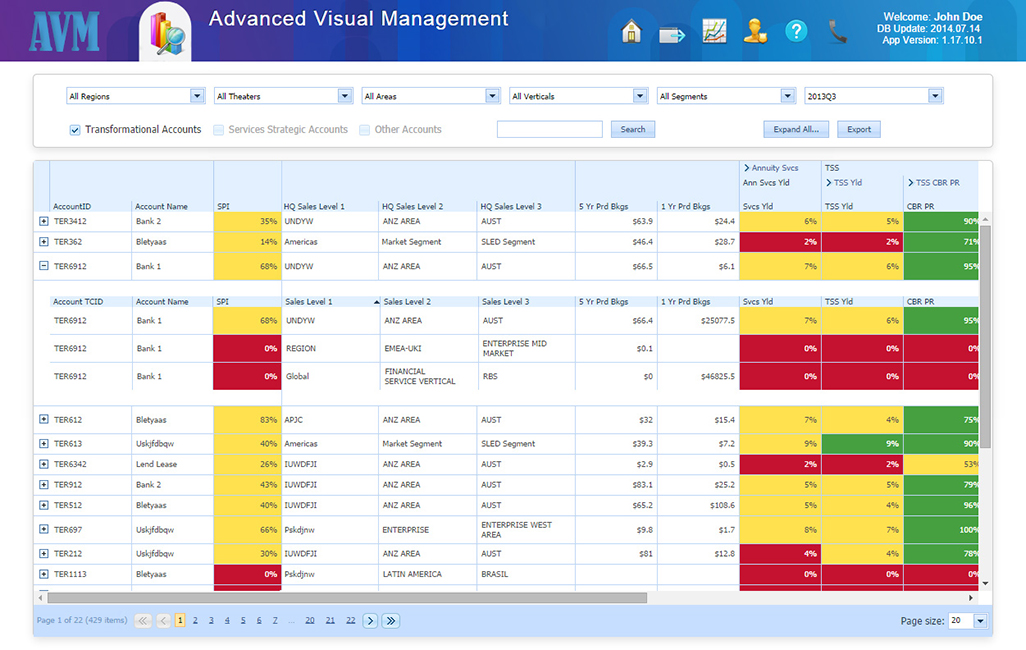Click the Export button
Image resolution: width=1026 pixels, height=650 pixels.
[859, 129]
